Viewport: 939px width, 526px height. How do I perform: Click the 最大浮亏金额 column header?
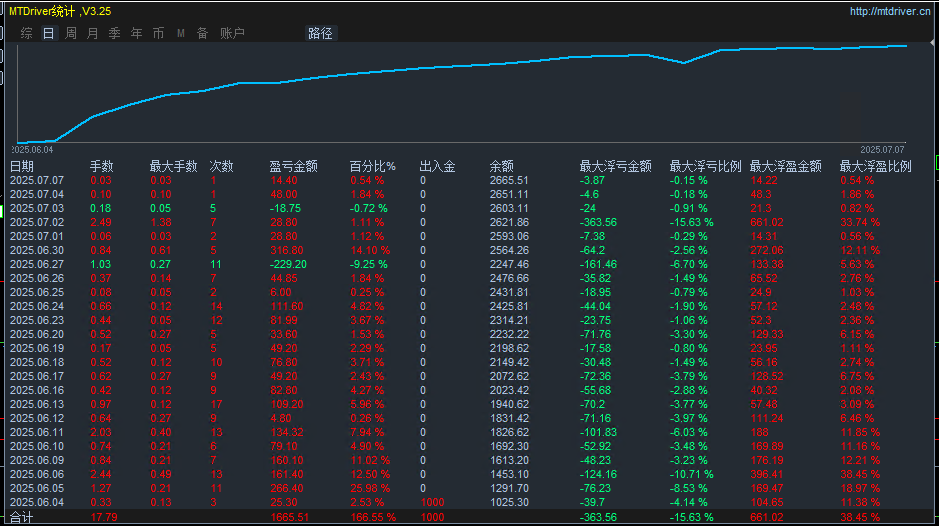615,166
